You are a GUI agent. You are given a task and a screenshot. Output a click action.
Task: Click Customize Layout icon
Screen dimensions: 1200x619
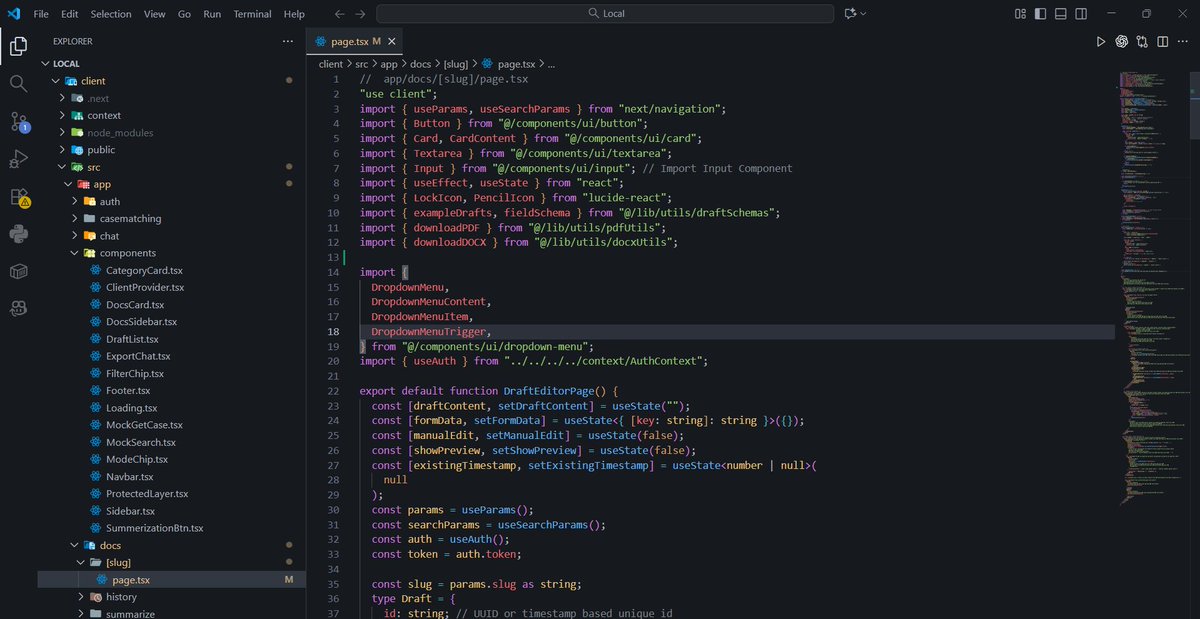pos(1020,14)
